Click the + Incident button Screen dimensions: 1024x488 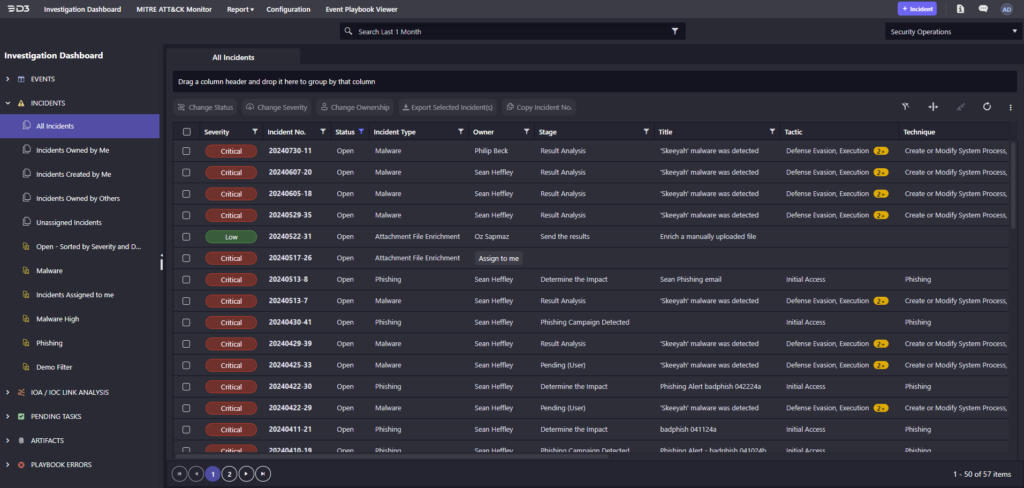tap(917, 9)
